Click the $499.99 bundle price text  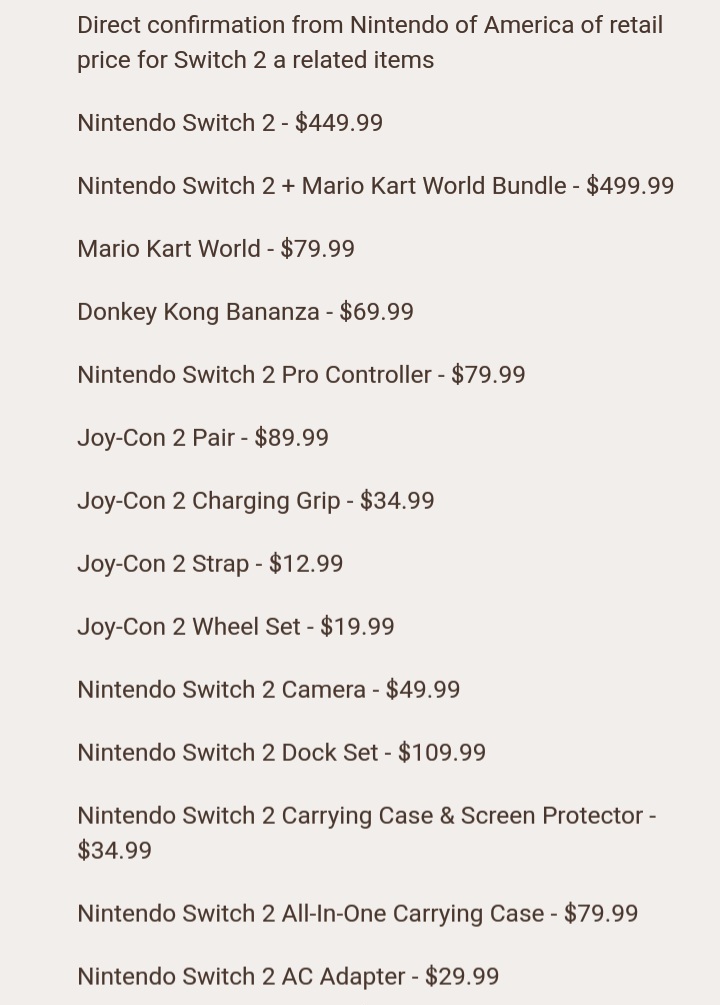(630, 185)
